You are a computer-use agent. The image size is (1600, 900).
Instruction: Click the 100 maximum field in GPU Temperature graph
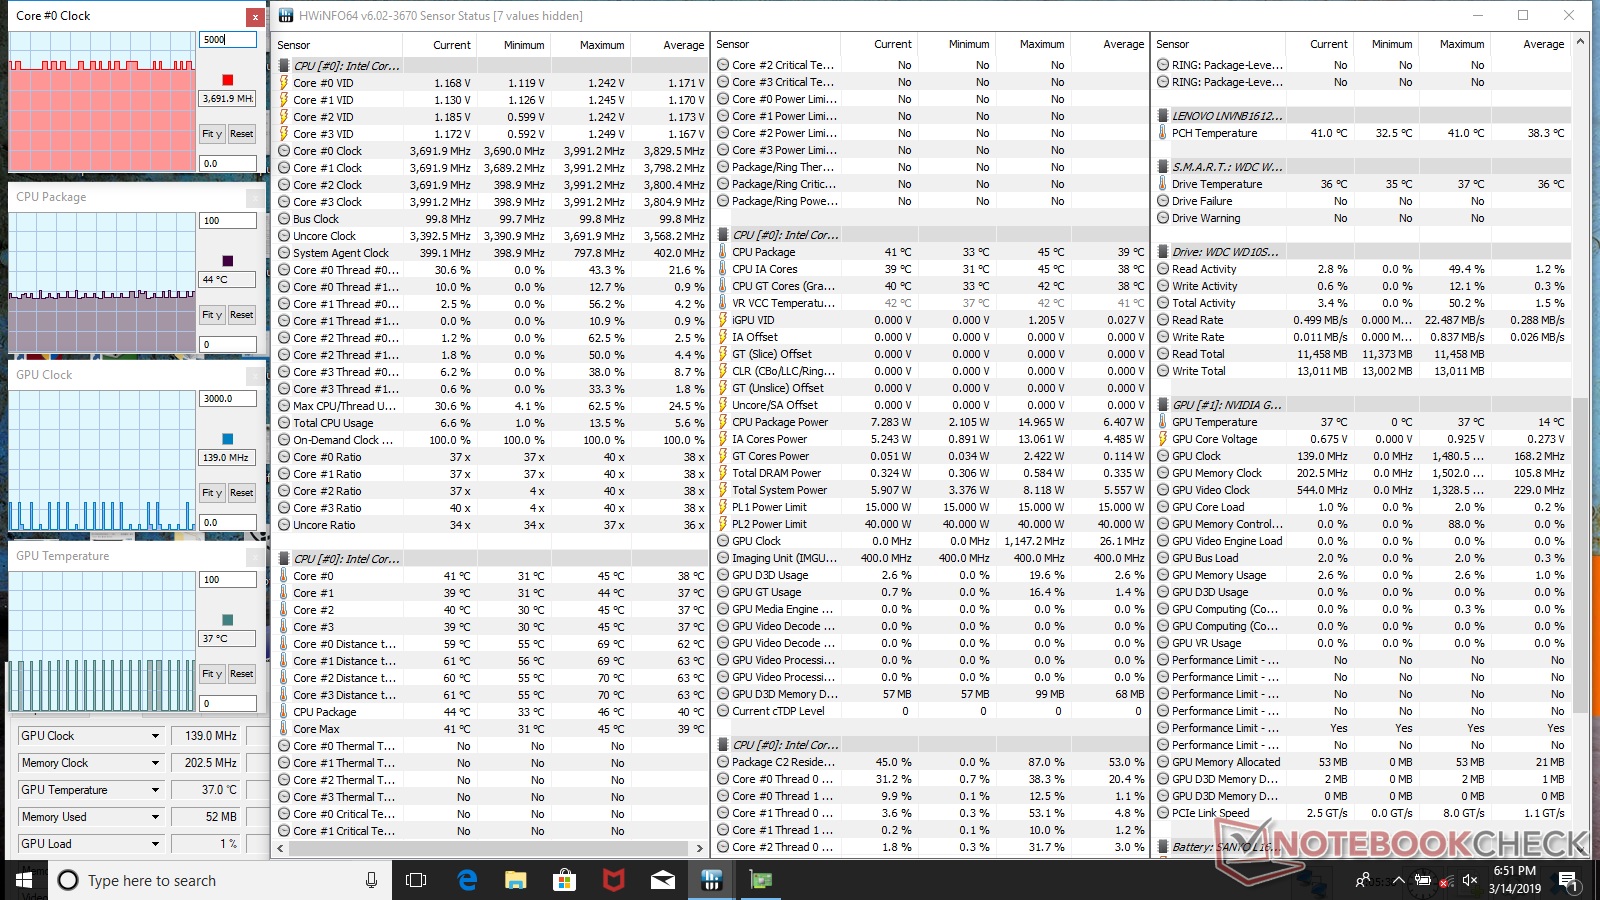[x=228, y=579]
